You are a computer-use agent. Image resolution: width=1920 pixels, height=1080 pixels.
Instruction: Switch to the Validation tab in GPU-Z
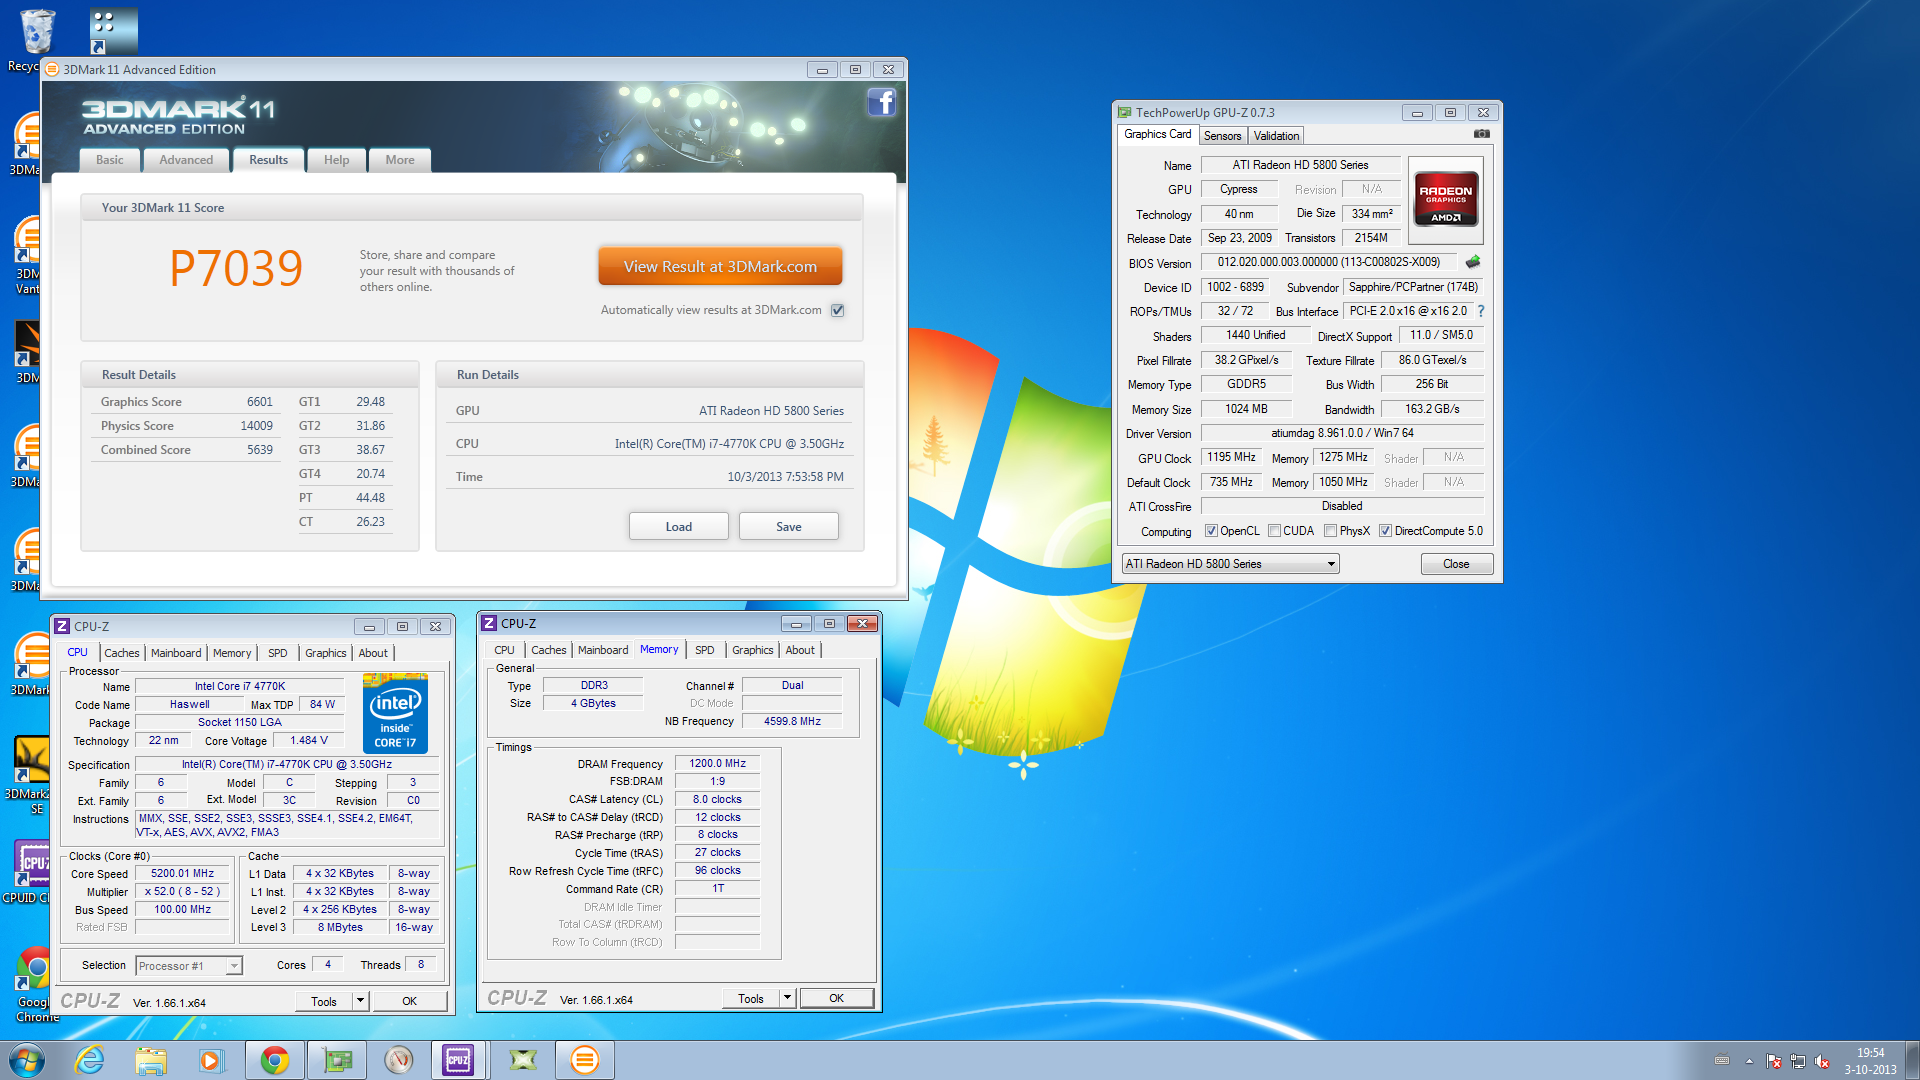click(x=1276, y=136)
